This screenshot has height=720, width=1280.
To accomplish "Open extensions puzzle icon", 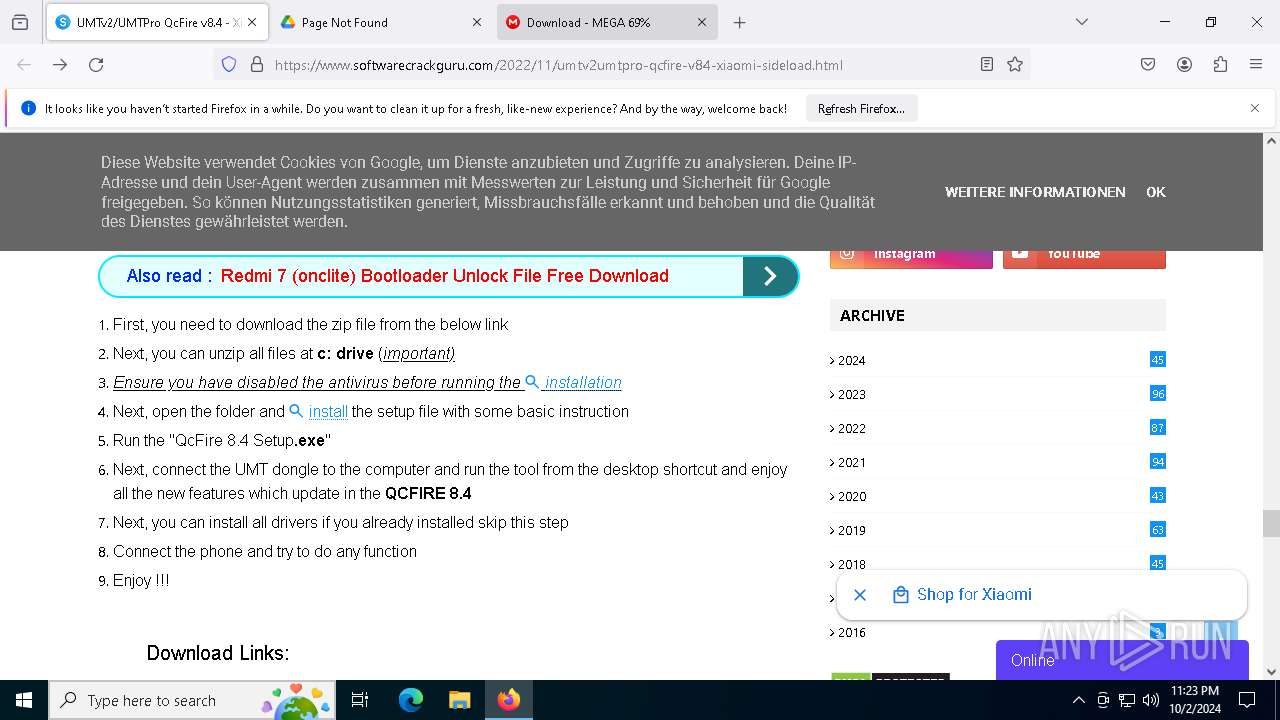I will (x=1220, y=64).
